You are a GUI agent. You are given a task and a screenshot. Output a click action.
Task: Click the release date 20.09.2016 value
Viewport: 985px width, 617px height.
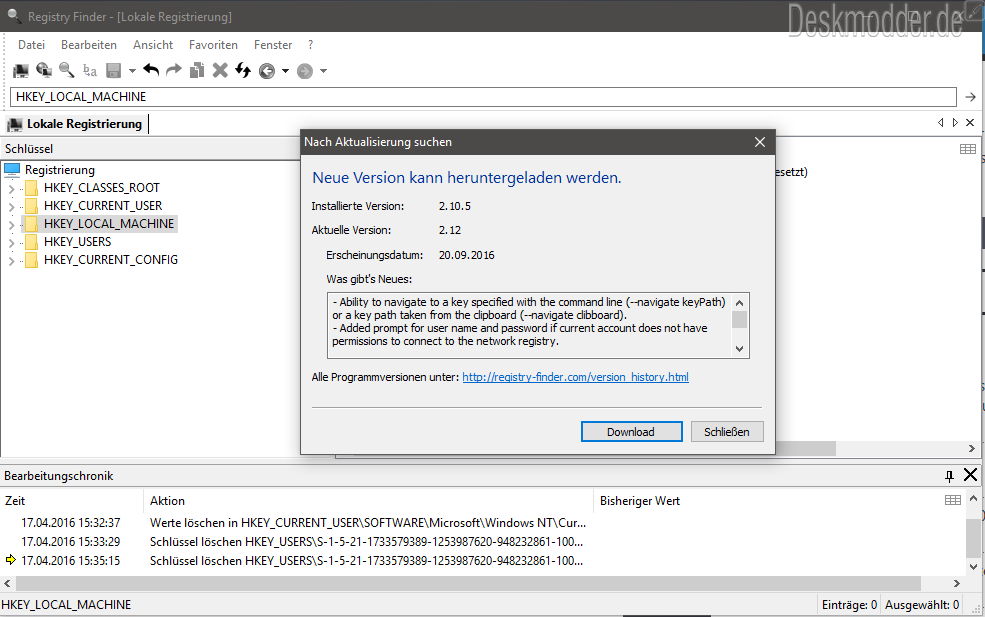click(x=467, y=255)
